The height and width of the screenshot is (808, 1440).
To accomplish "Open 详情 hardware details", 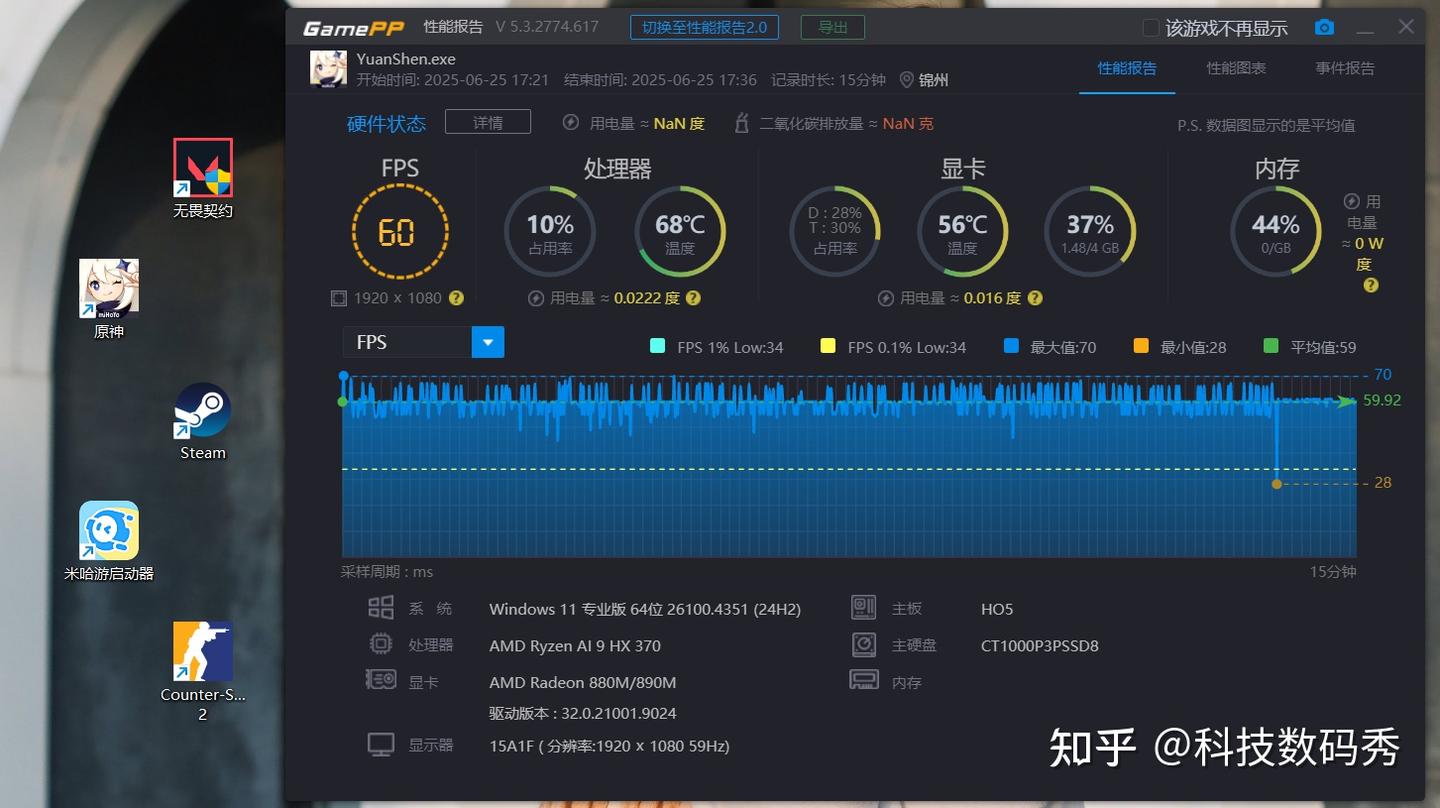I will (x=487, y=121).
